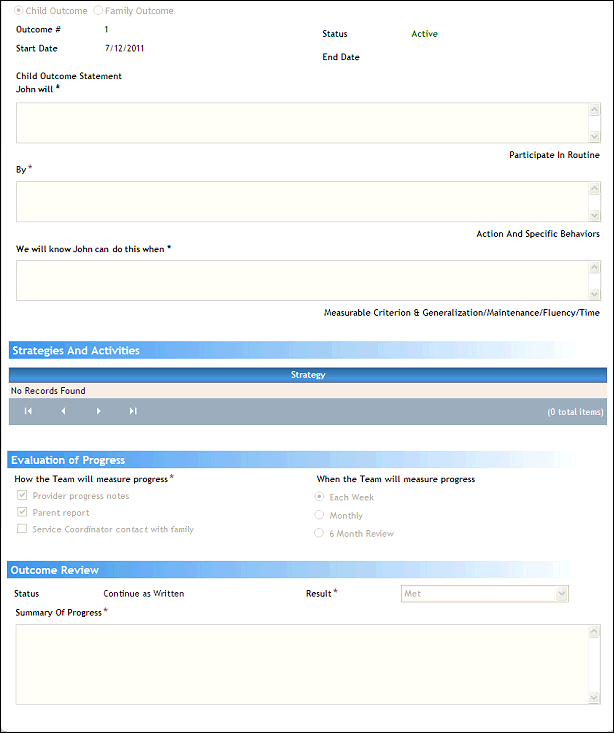
Task: Focus the 'By' text area
Action: pos(301,201)
